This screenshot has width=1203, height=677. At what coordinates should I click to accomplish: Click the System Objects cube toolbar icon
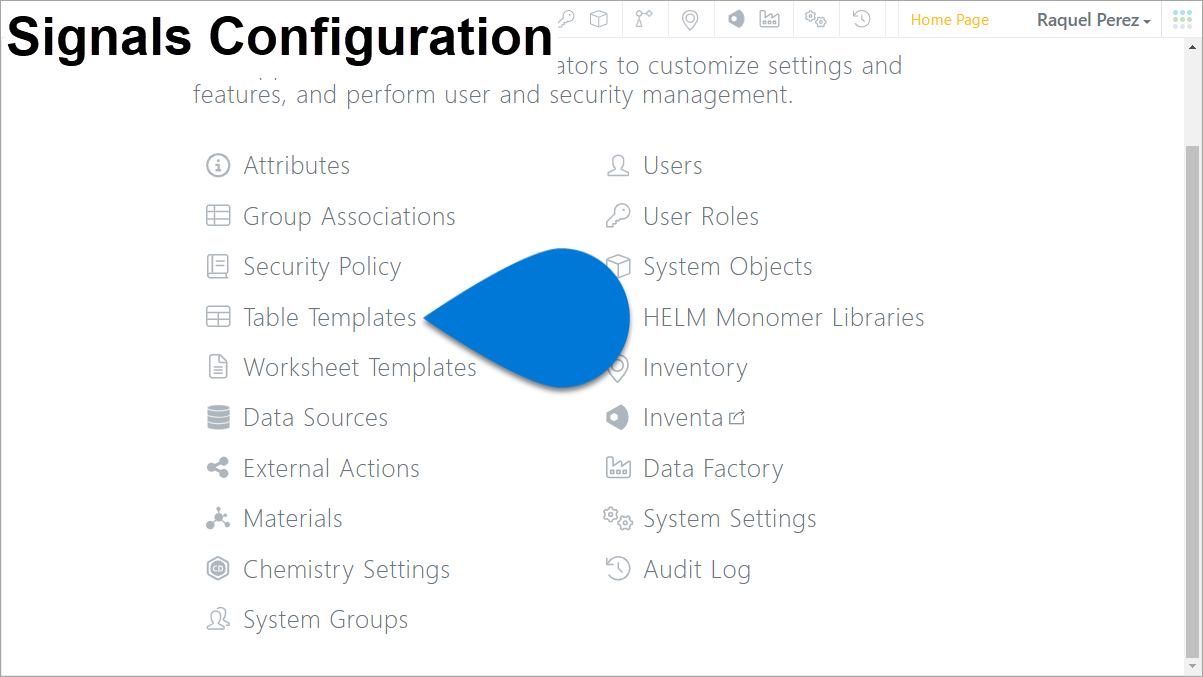(x=598, y=19)
